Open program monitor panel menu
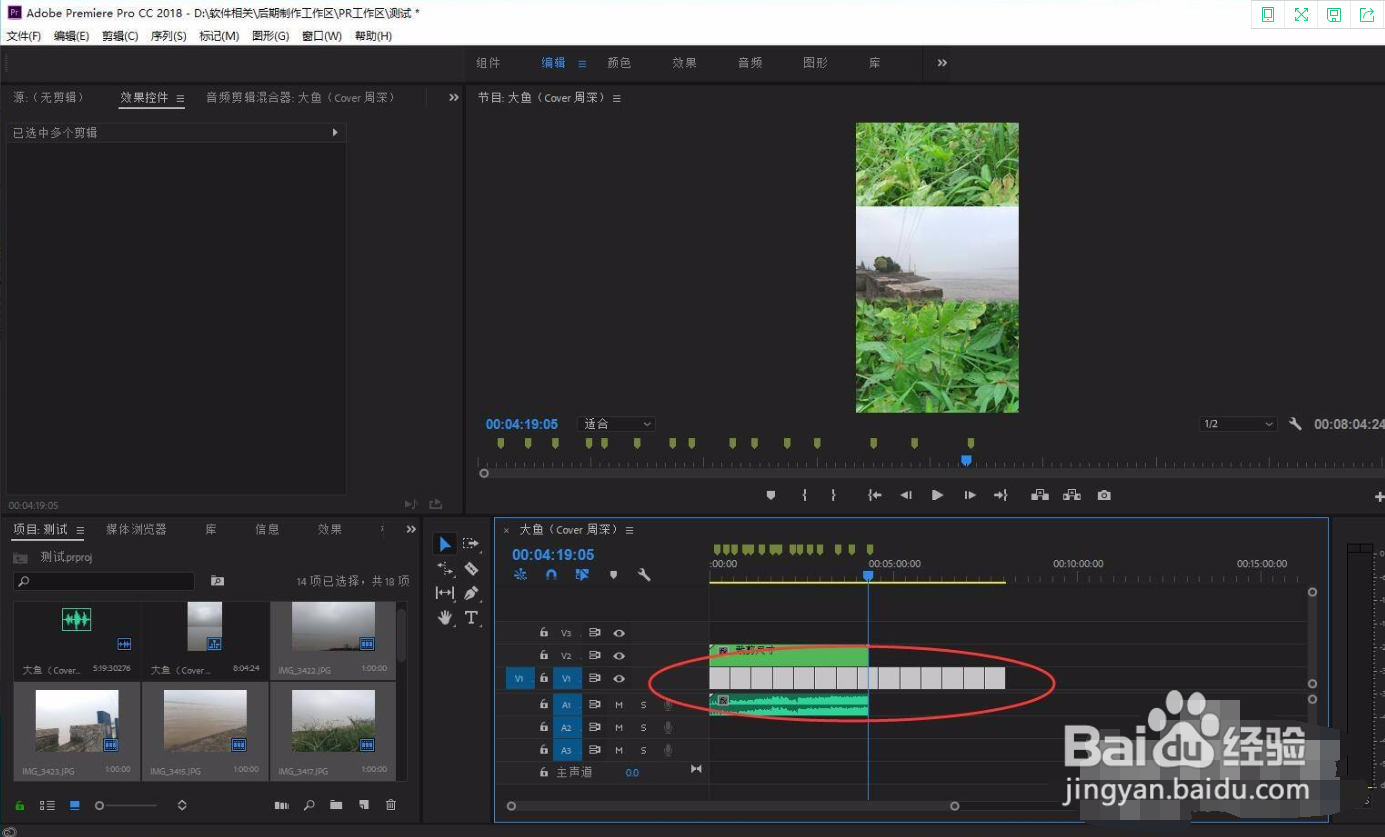 (x=617, y=98)
